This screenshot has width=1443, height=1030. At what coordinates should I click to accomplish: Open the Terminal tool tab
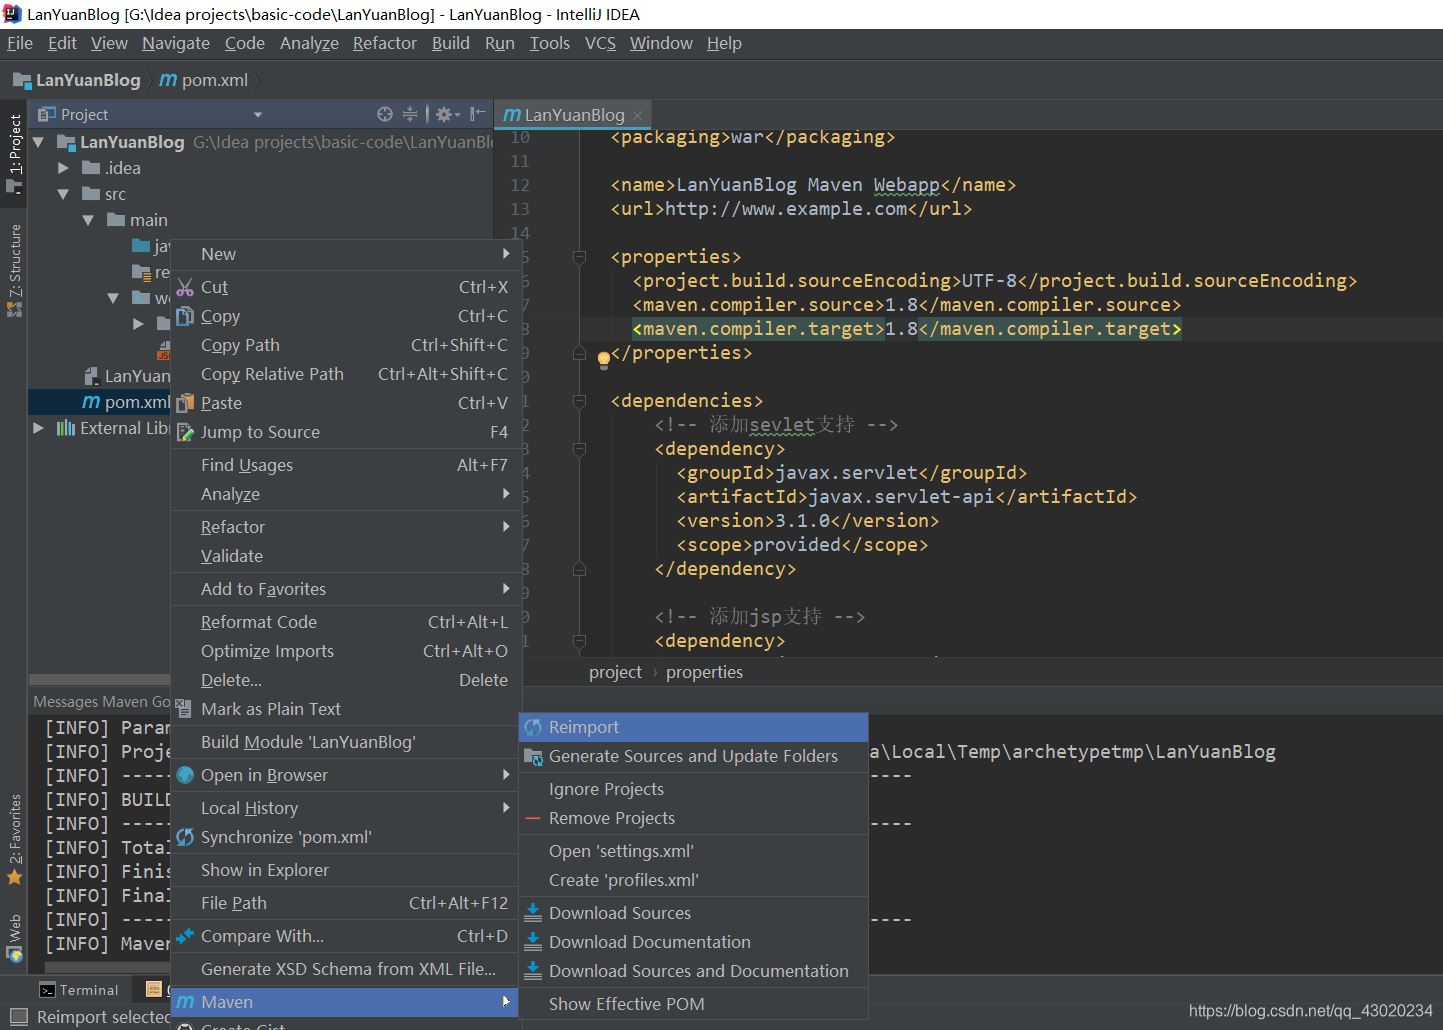(x=78, y=990)
